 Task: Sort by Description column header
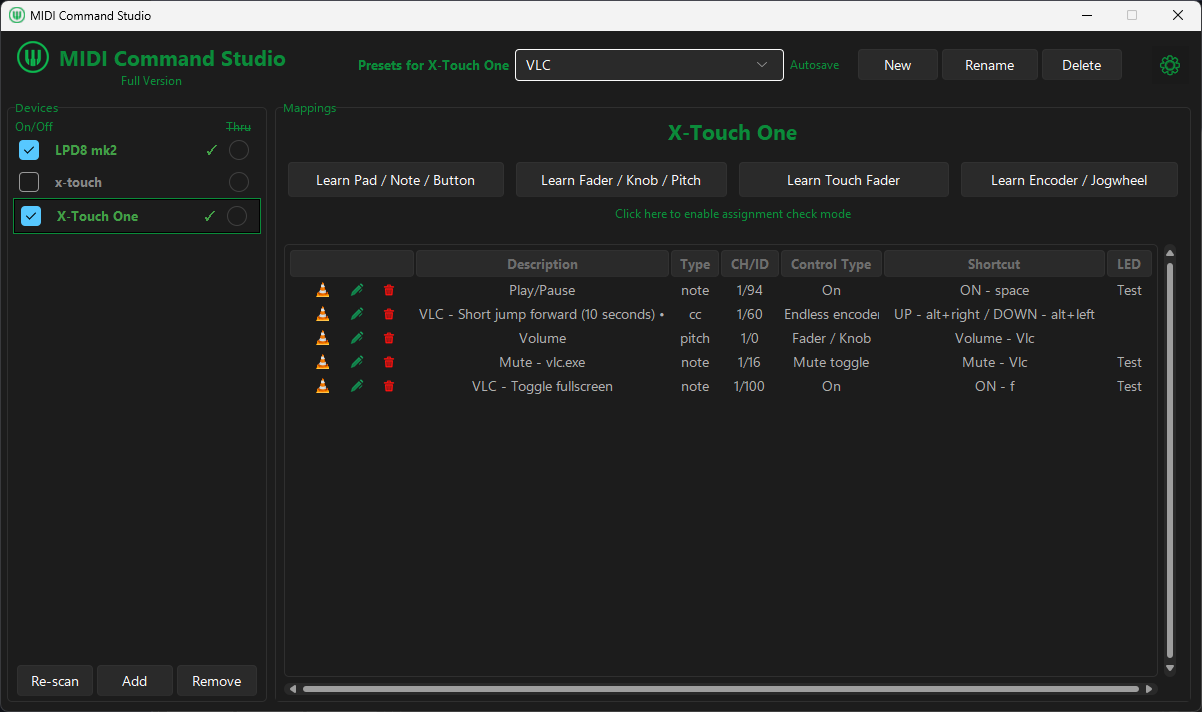tap(542, 264)
